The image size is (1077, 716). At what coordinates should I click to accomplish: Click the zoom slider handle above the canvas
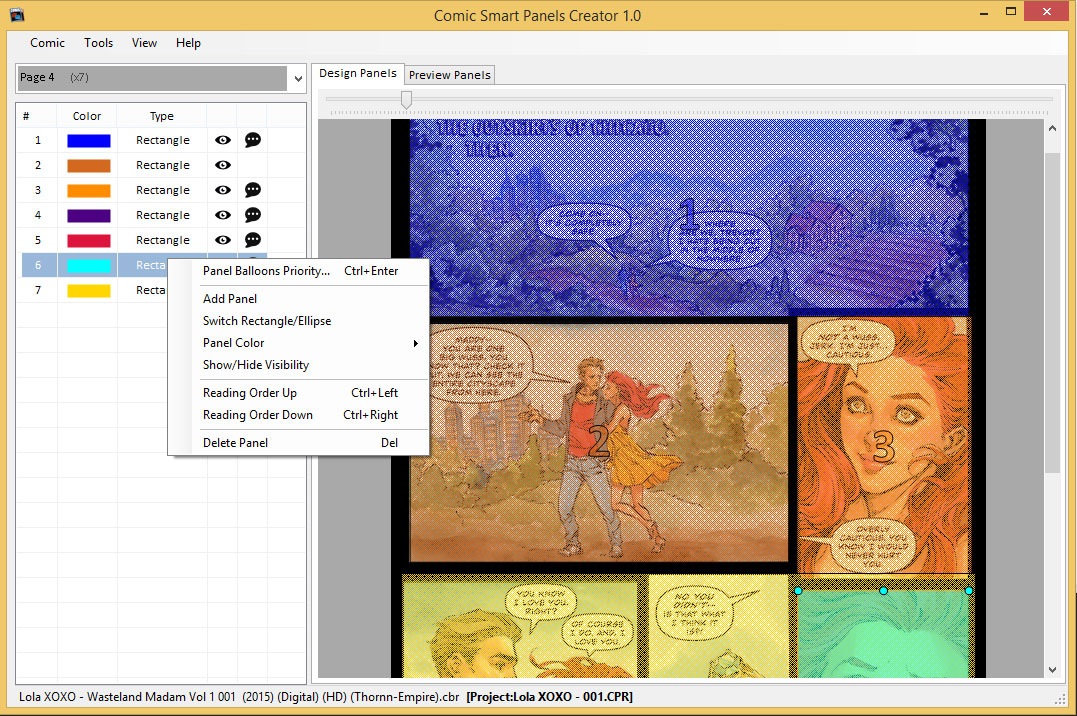(x=406, y=99)
